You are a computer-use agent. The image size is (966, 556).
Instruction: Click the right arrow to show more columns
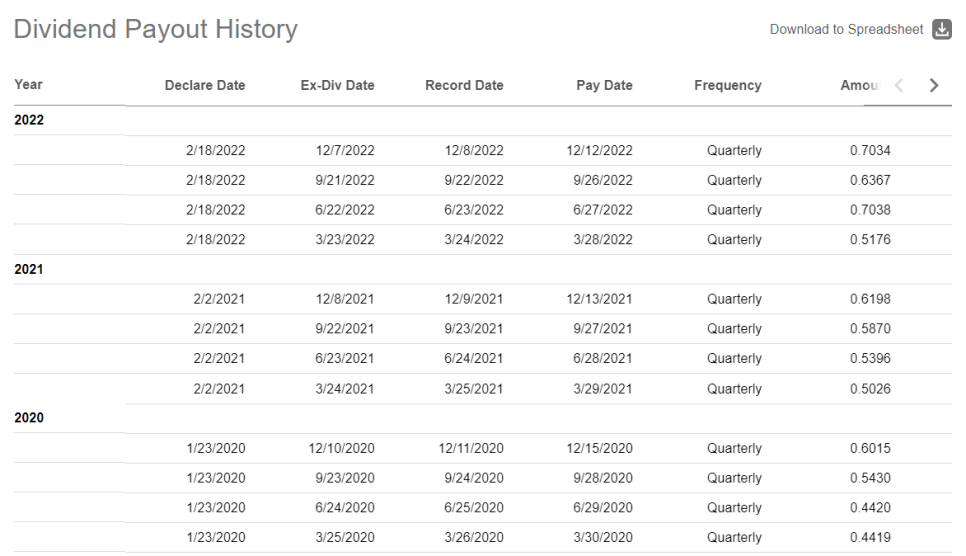(934, 85)
